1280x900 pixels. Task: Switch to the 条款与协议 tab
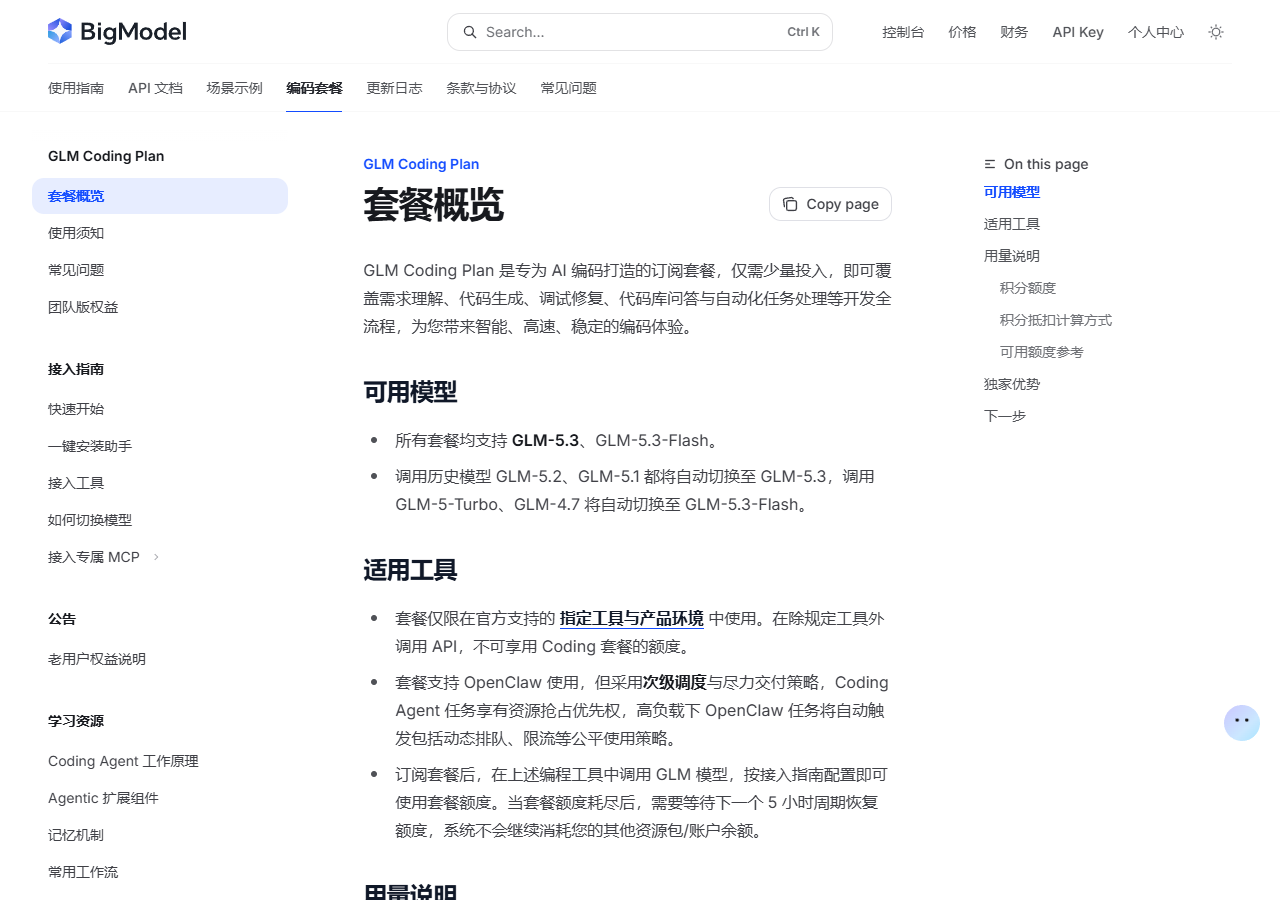481,88
